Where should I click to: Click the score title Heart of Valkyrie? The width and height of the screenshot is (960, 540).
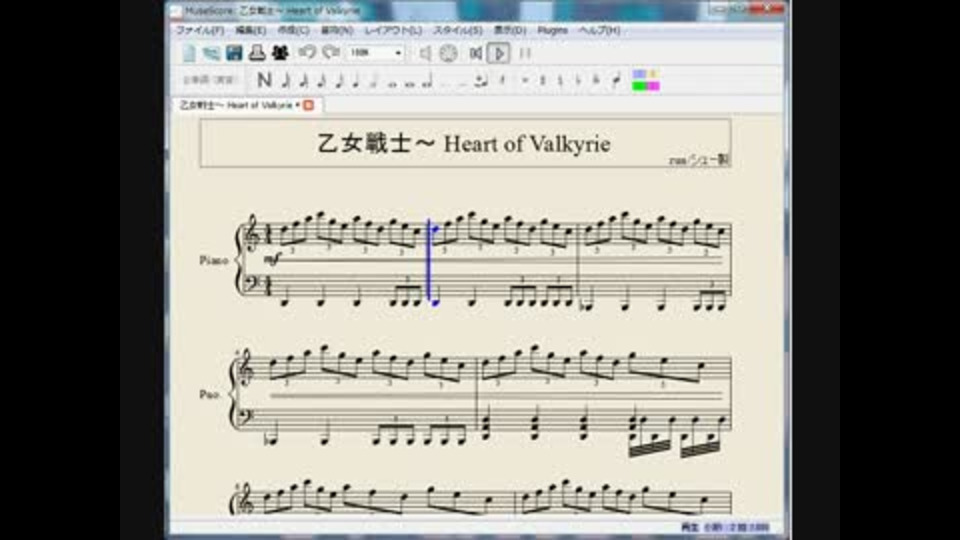pos(463,144)
